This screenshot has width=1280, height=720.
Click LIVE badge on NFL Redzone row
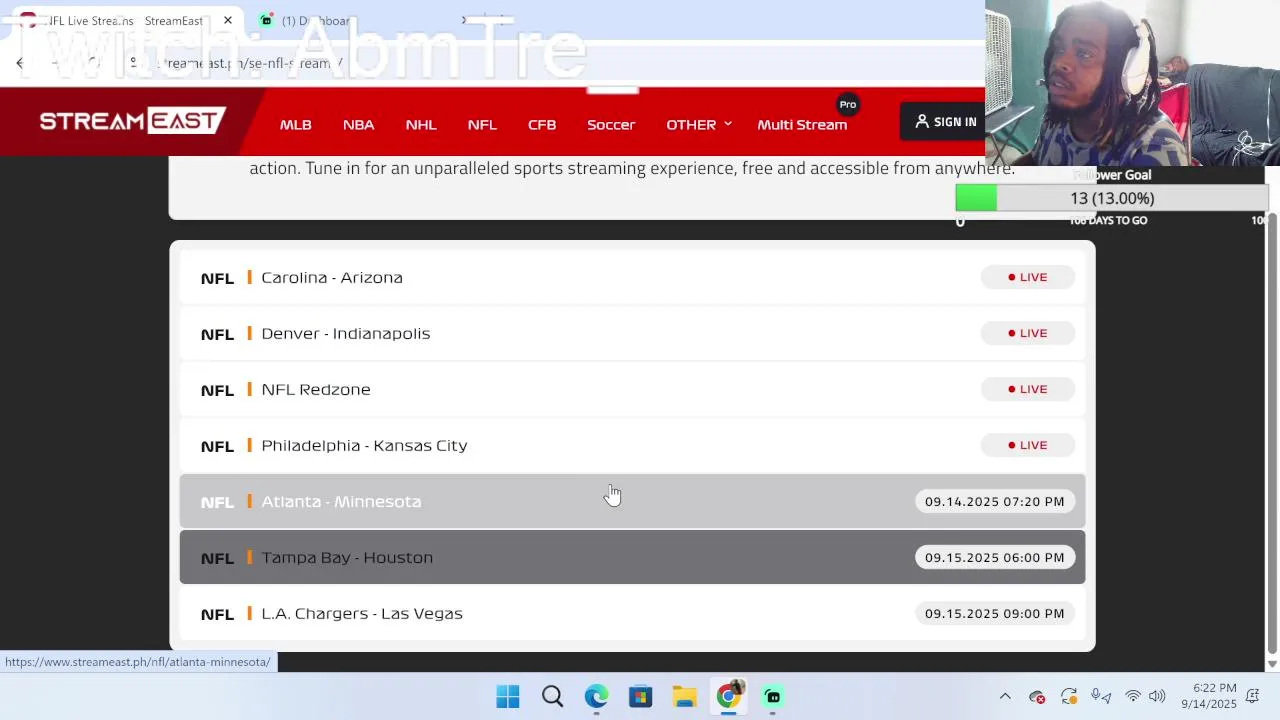coord(1028,389)
